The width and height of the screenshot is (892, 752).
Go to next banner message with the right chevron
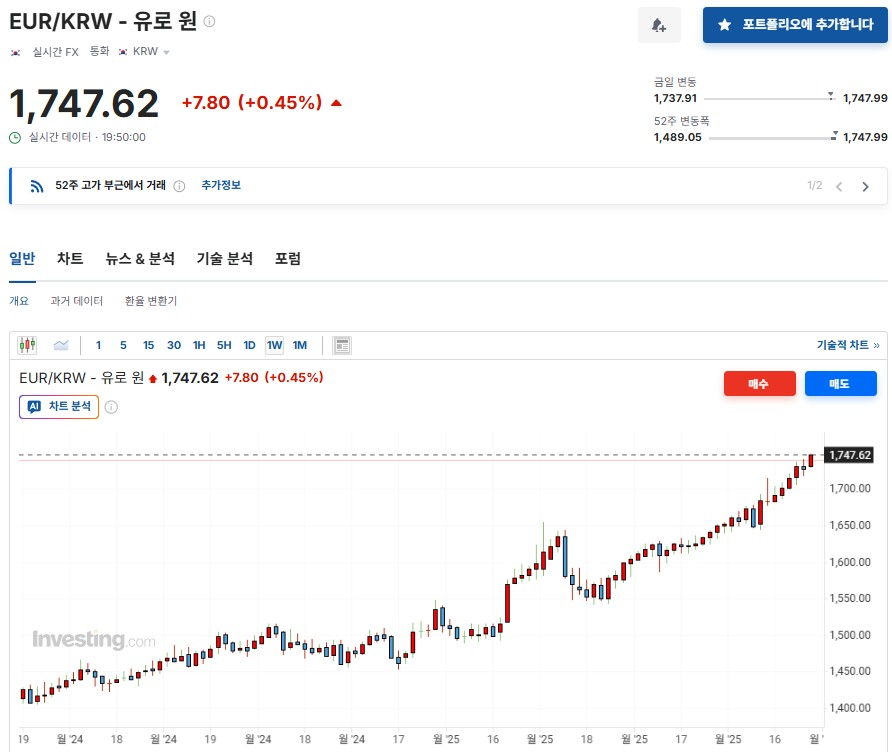click(866, 186)
